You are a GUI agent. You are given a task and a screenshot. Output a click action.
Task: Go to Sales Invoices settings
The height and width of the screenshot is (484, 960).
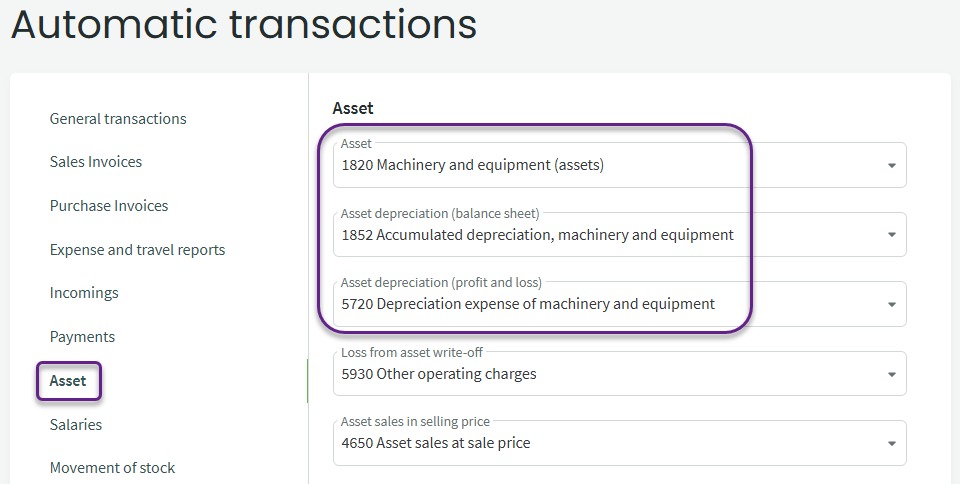click(96, 162)
